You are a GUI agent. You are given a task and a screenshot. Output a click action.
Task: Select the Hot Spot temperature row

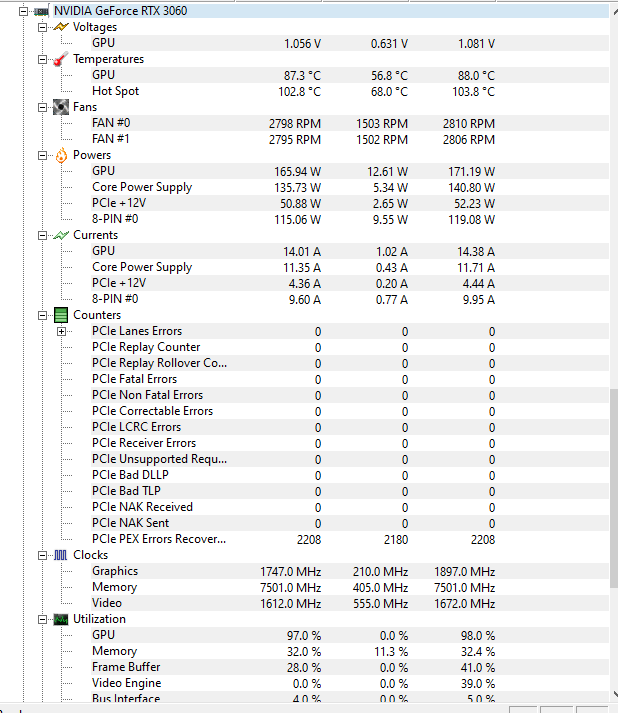[x=115, y=91]
